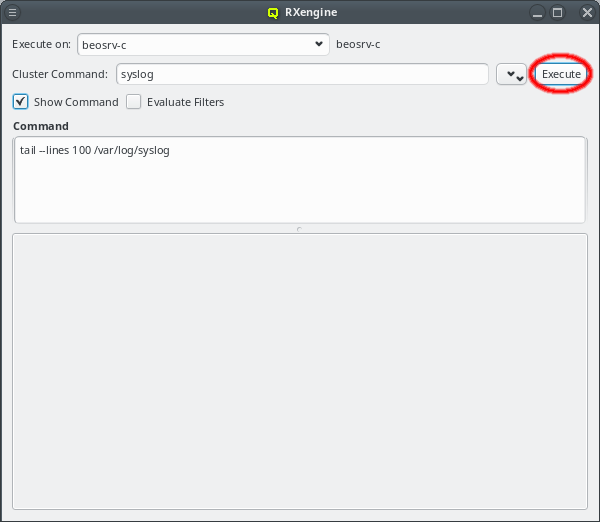Click inside the tail command text area
Viewport: 600px width, 522px height.
(x=300, y=180)
